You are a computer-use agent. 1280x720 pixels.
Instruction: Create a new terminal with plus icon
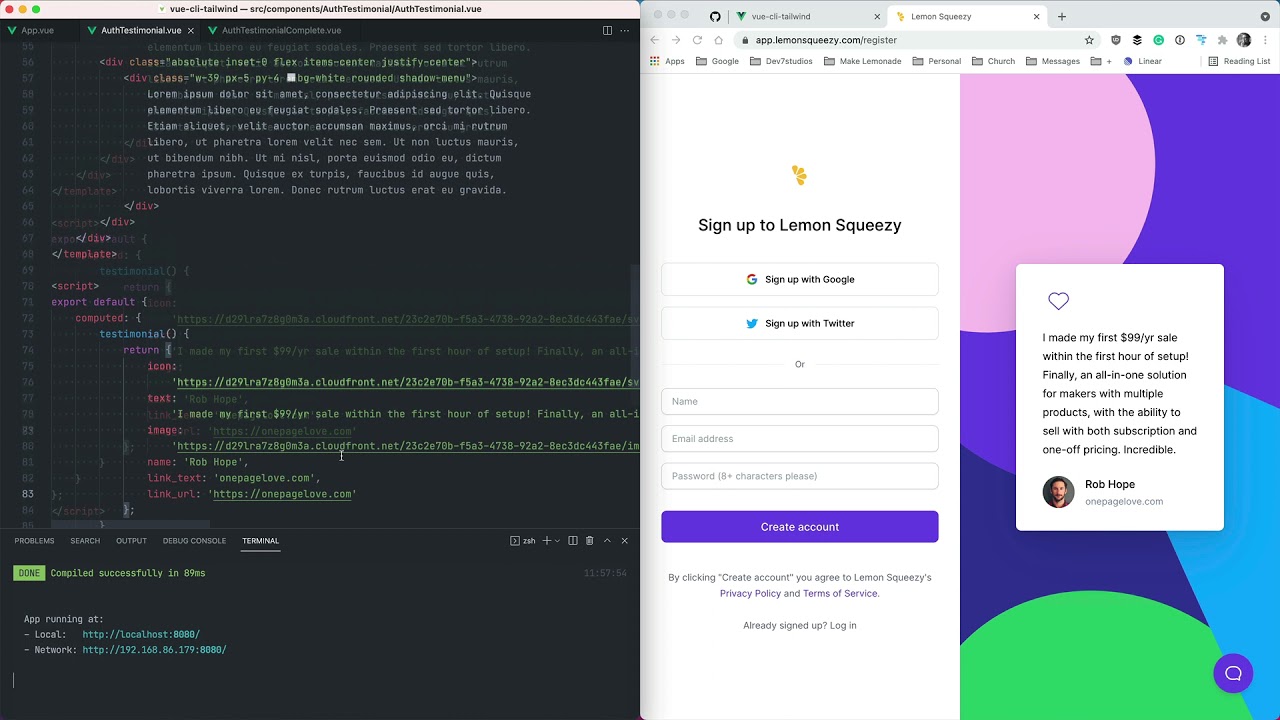pyautogui.click(x=547, y=541)
